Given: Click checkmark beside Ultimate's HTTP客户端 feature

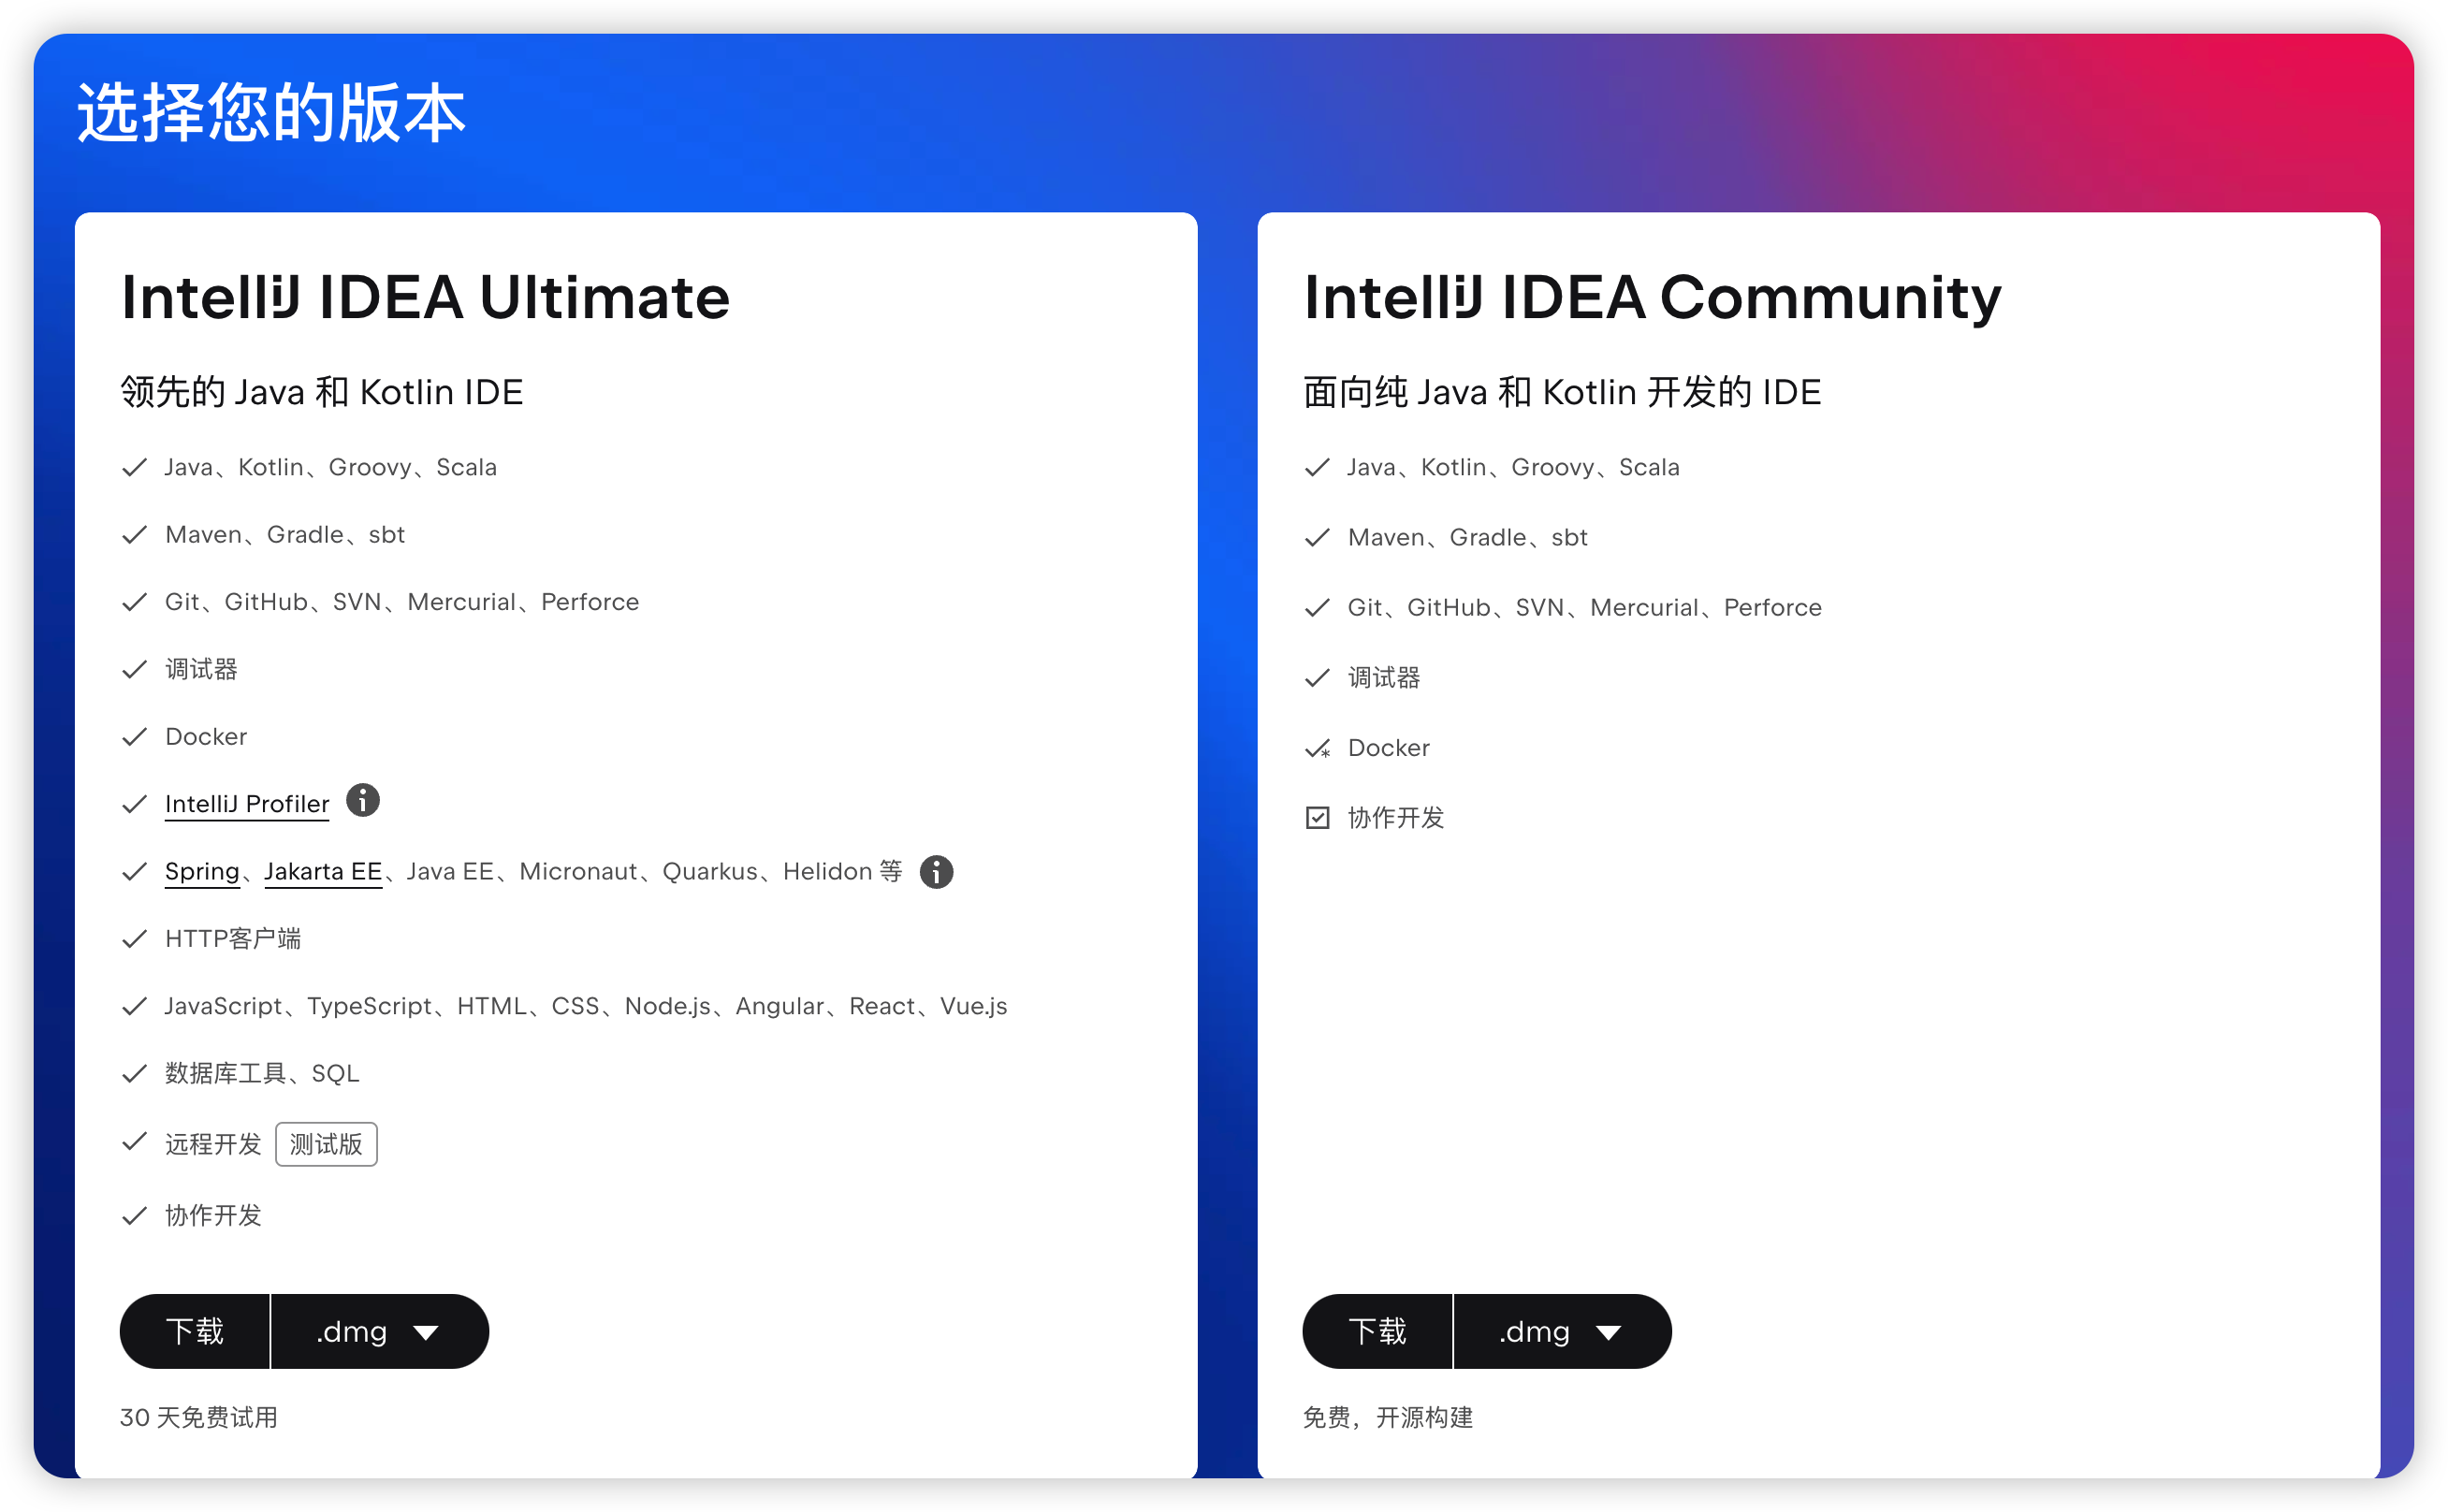Looking at the screenshot, I should pyautogui.click(x=134, y=938).
